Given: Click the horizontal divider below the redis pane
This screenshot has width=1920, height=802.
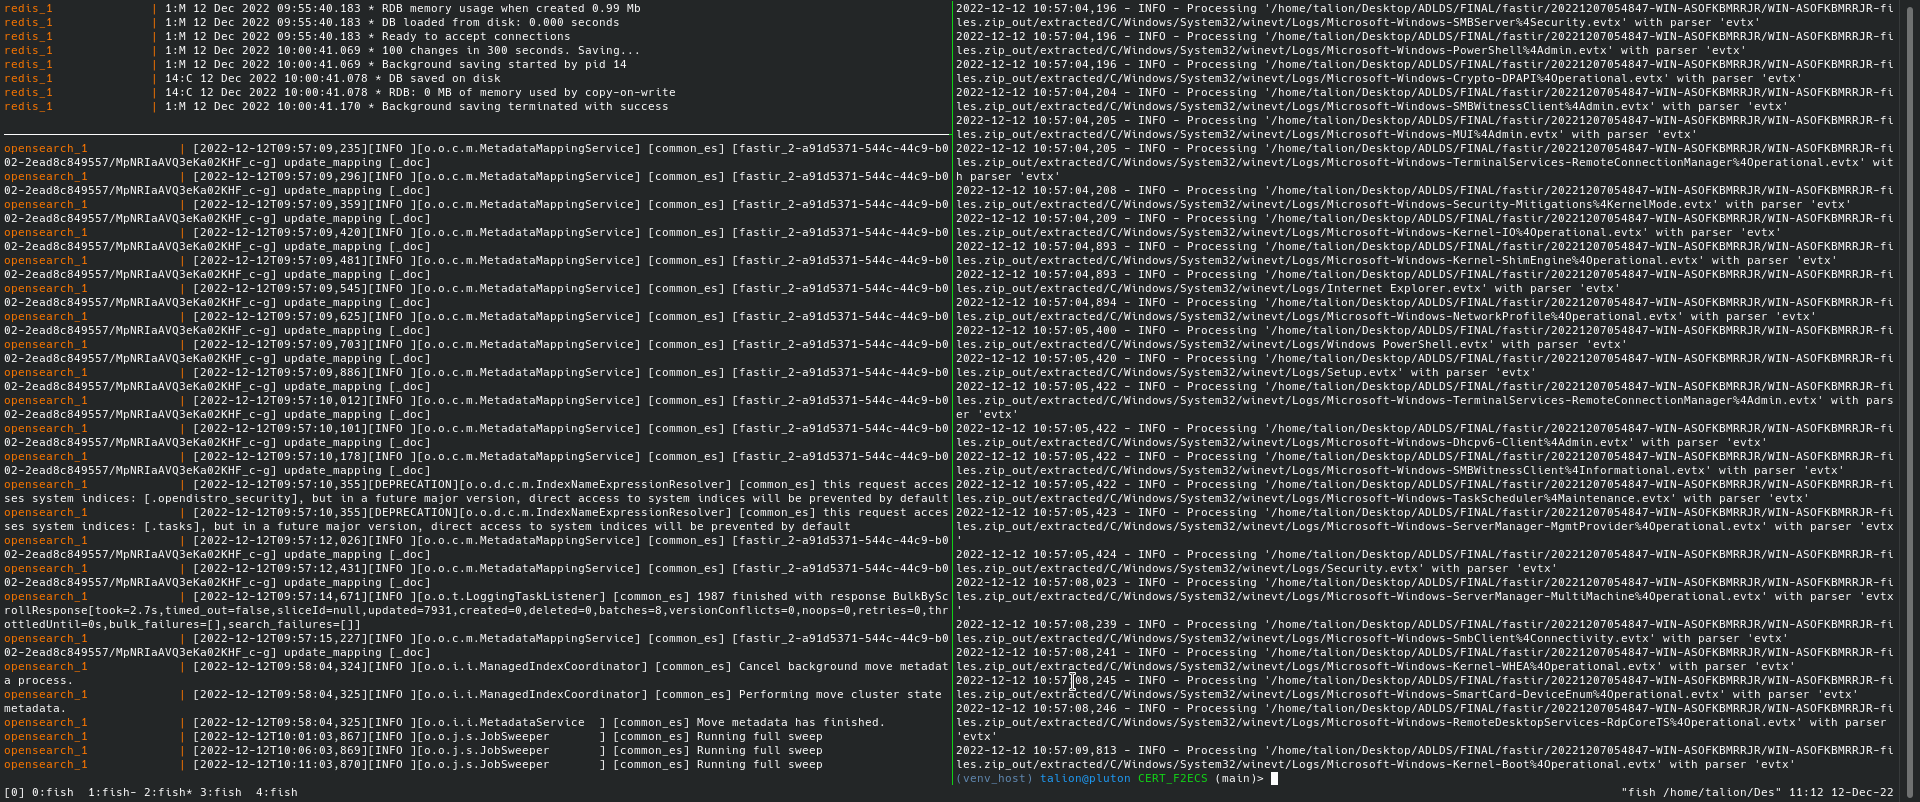Looking at the screenshot, I should (476, 133).
